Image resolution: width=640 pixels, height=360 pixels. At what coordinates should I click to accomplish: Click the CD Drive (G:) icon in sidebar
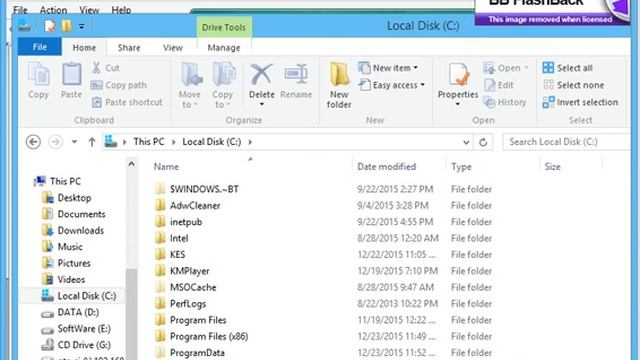[x=47, y=345]
